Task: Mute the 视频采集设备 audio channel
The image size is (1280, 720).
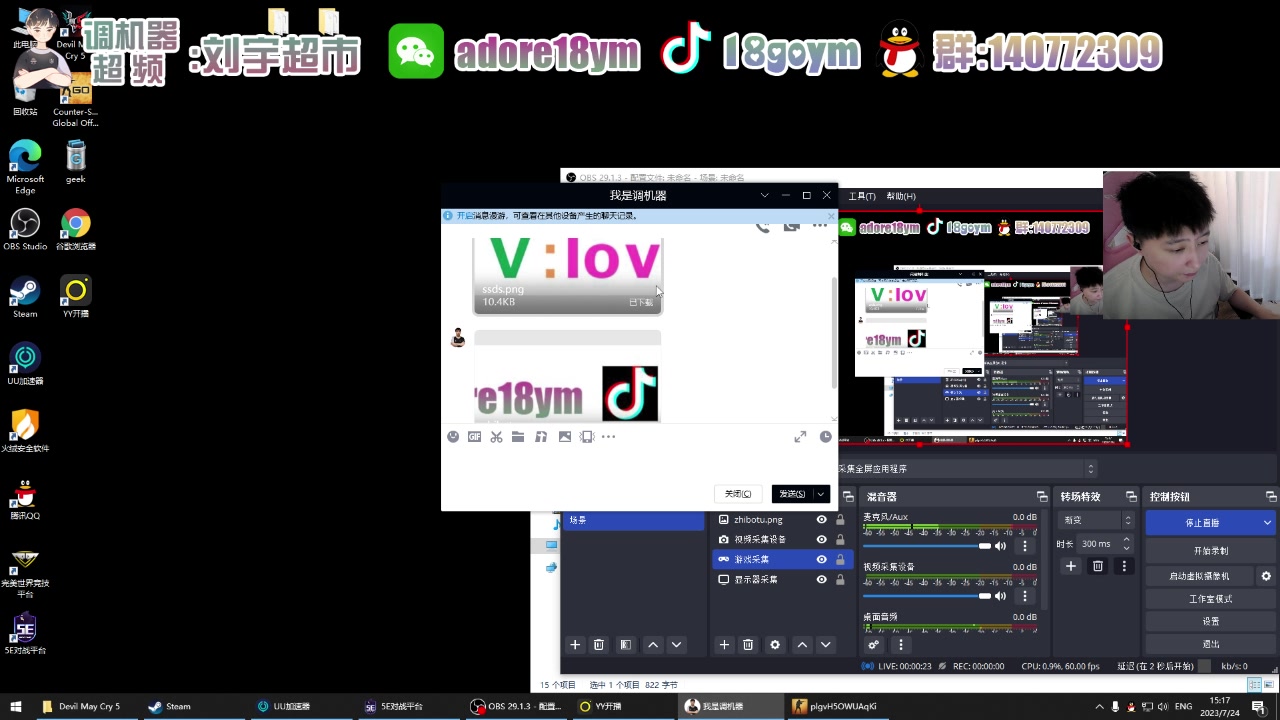Action: [x=1001, y=596]
